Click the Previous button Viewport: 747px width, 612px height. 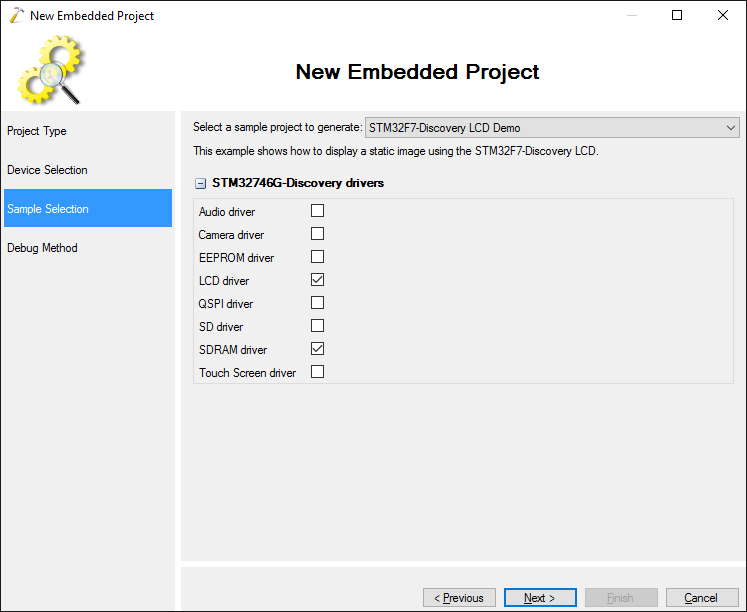click(459, 598)
